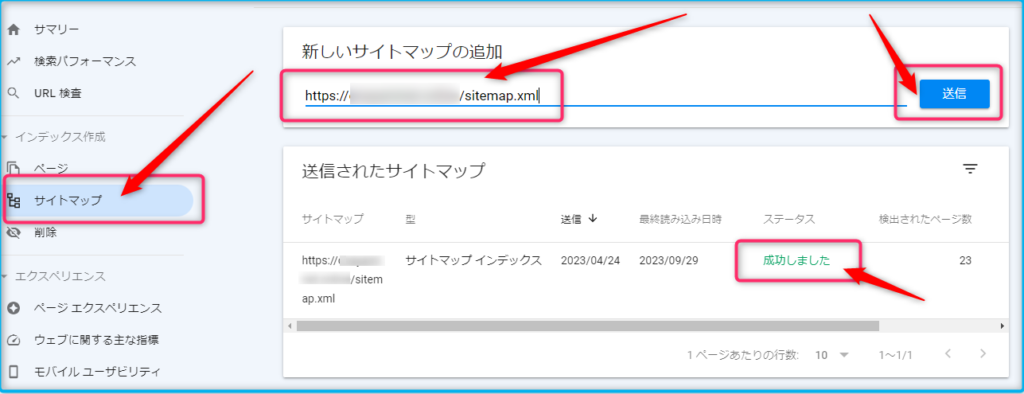This screenshot has height=394, width=1024.
Task: Click the 最終読み込み日時 column header
Action: click(x=680, y=219)
